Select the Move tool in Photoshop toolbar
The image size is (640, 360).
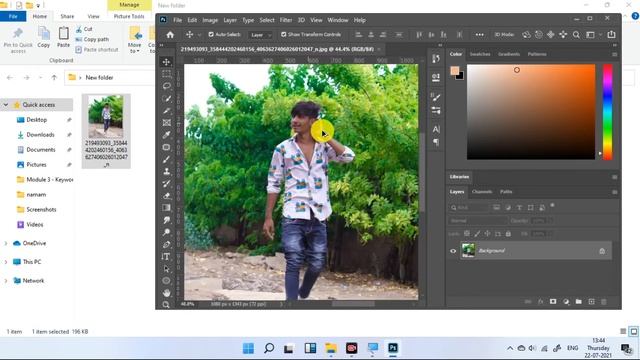click(167, 62)
